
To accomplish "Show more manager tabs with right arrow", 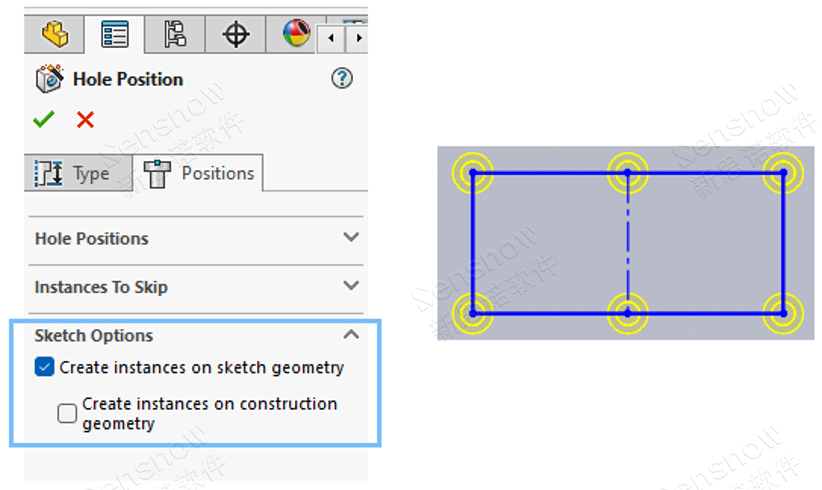I will (358, 38).
